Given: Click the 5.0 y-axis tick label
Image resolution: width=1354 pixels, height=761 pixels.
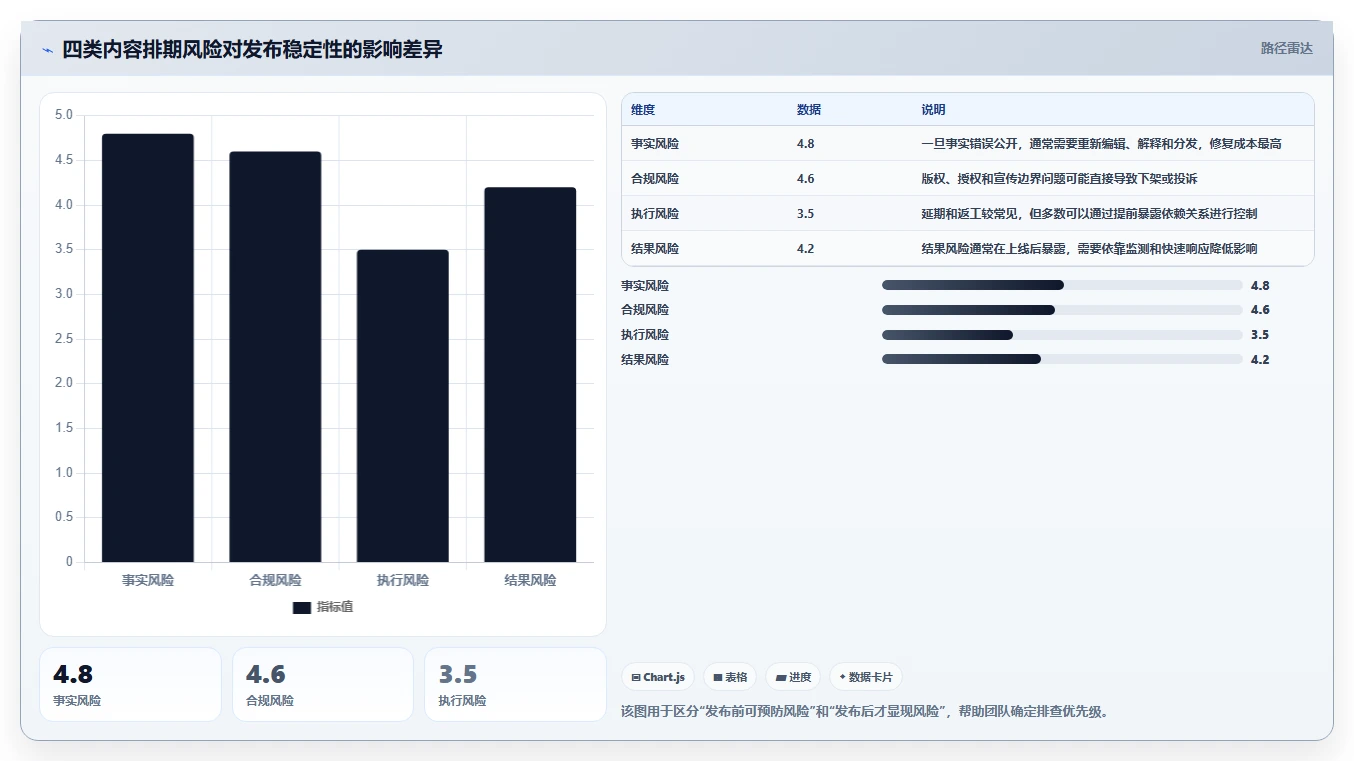Looking at the screenshot, I should [64, 115].
